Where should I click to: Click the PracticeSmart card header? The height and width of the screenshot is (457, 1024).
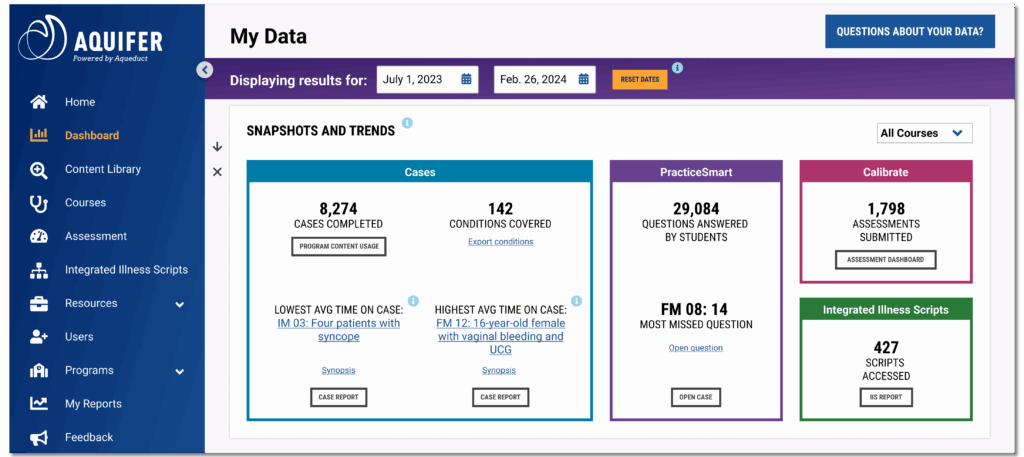point(696,172)
